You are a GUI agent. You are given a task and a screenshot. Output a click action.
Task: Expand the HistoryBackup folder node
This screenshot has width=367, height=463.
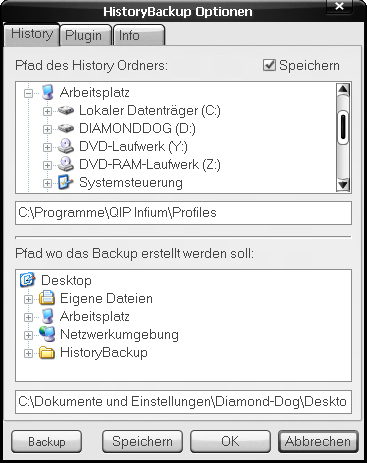tap(28, 353)
